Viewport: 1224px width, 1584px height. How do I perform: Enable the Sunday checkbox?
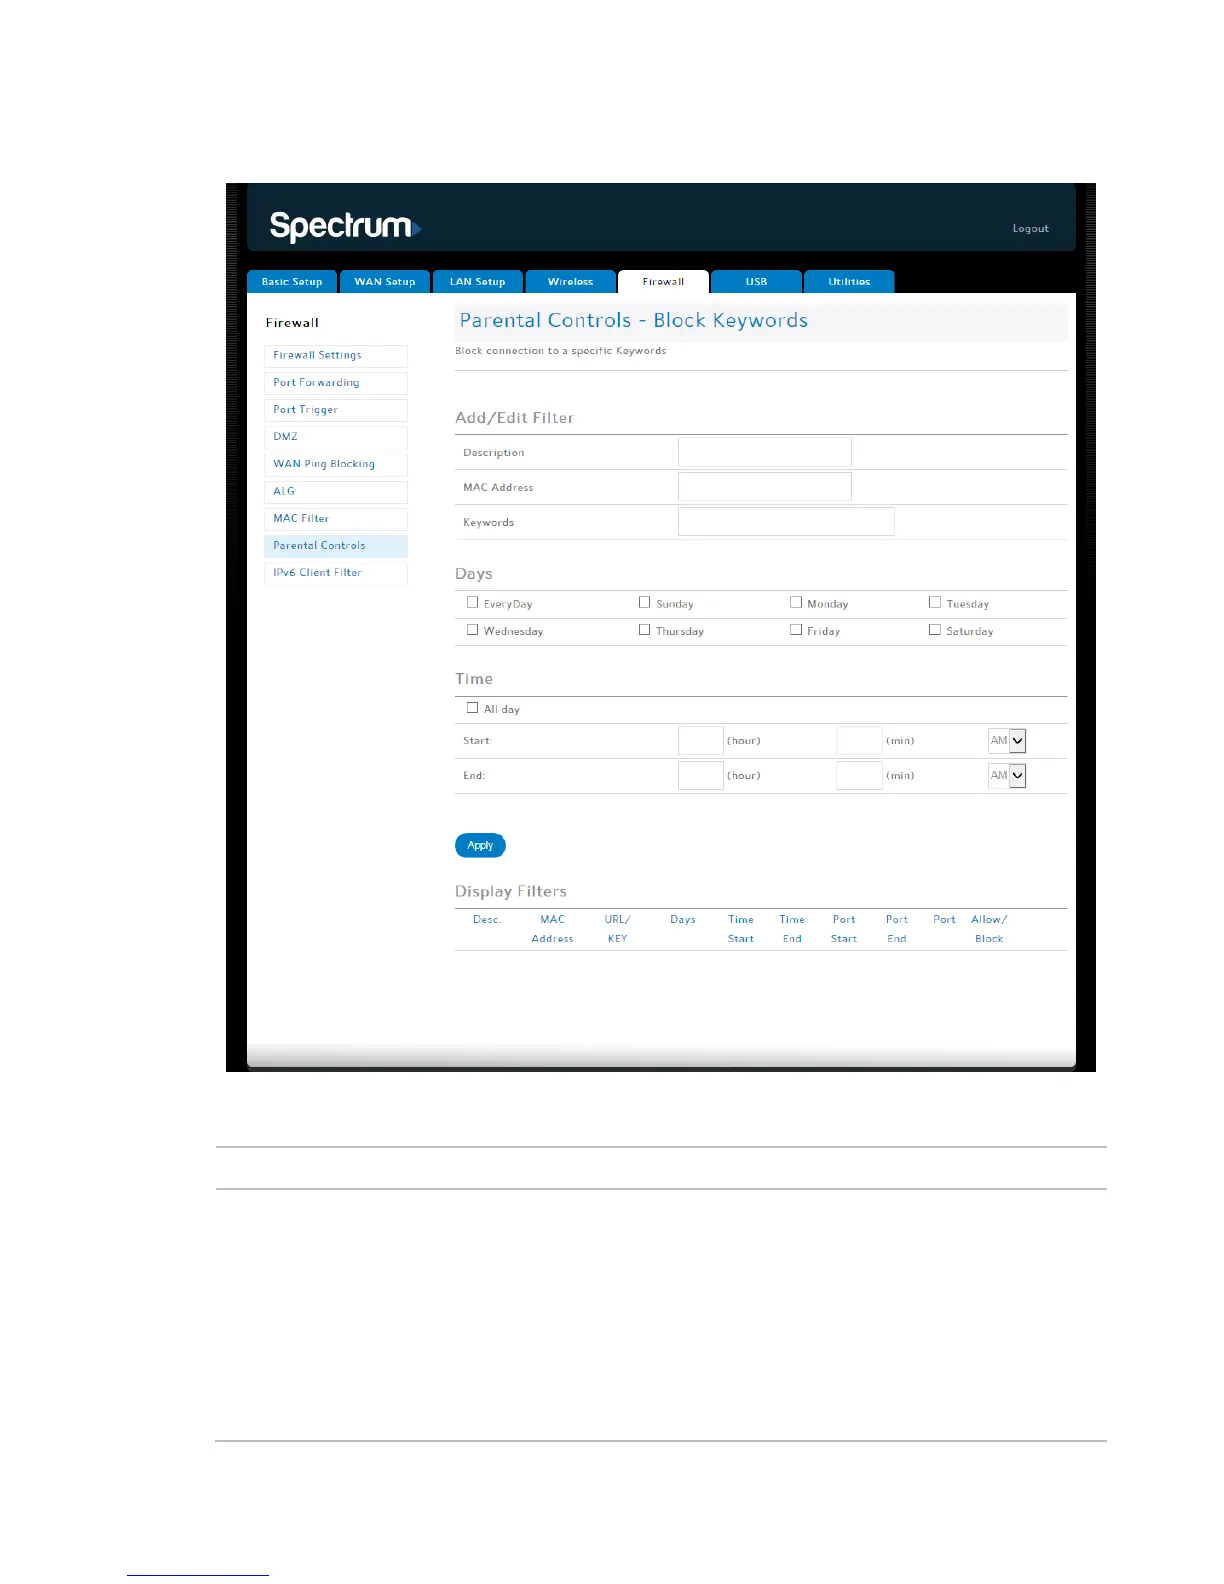point(645,603)
